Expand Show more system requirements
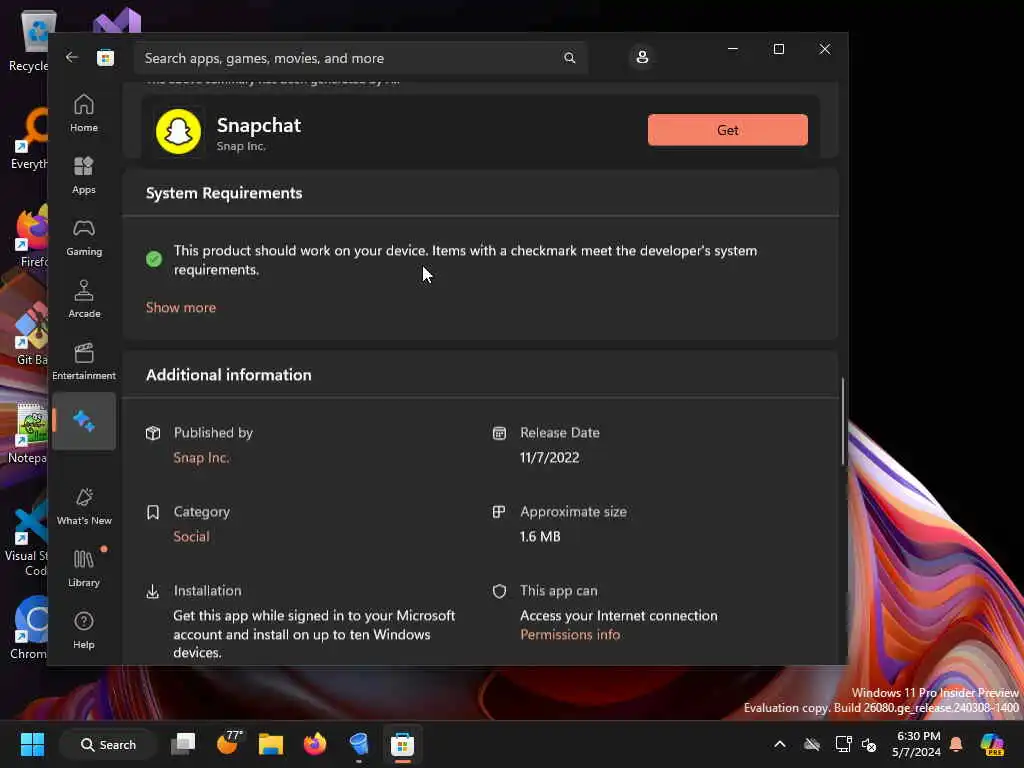This screenshot has width=1024, height=768. click(x=181, y=308)
